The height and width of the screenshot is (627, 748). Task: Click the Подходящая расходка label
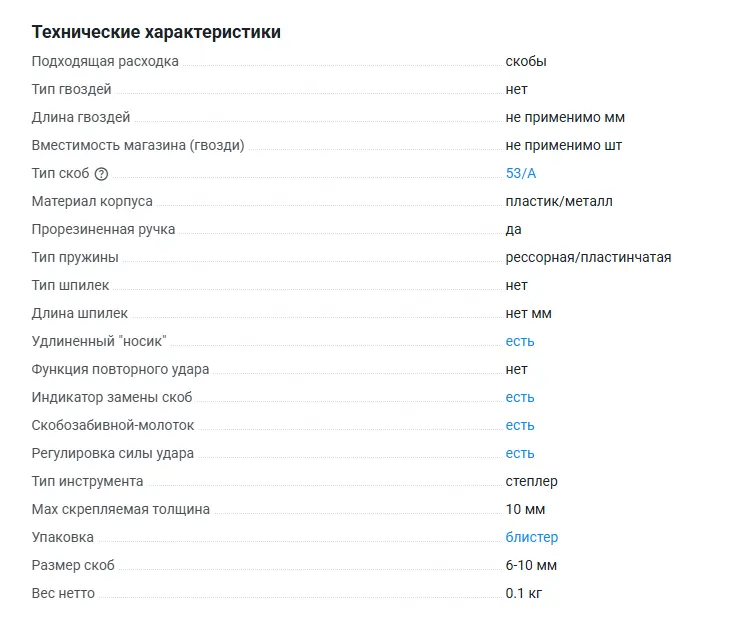[x=105, y=61]
